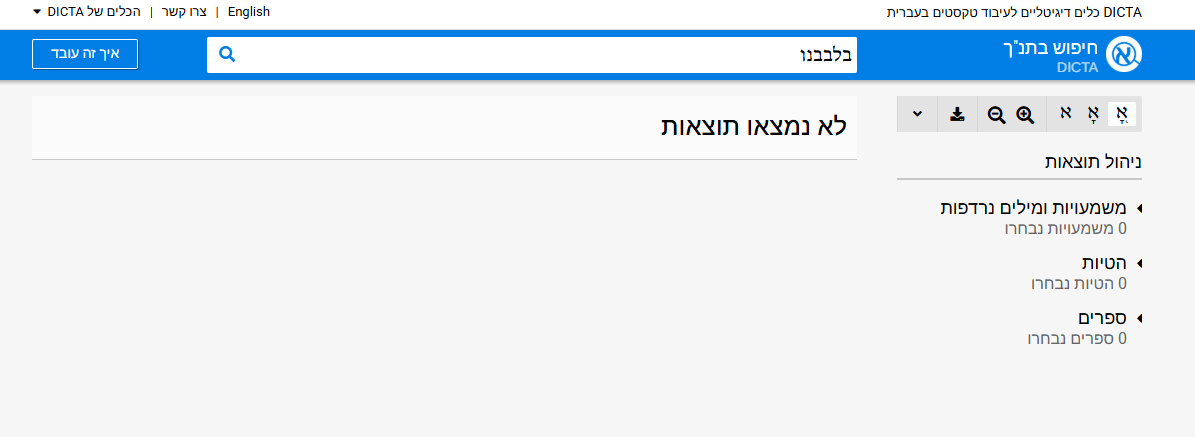
Task: Click the חיפוש בתנ"ך site title
Action: [1050, 47]
